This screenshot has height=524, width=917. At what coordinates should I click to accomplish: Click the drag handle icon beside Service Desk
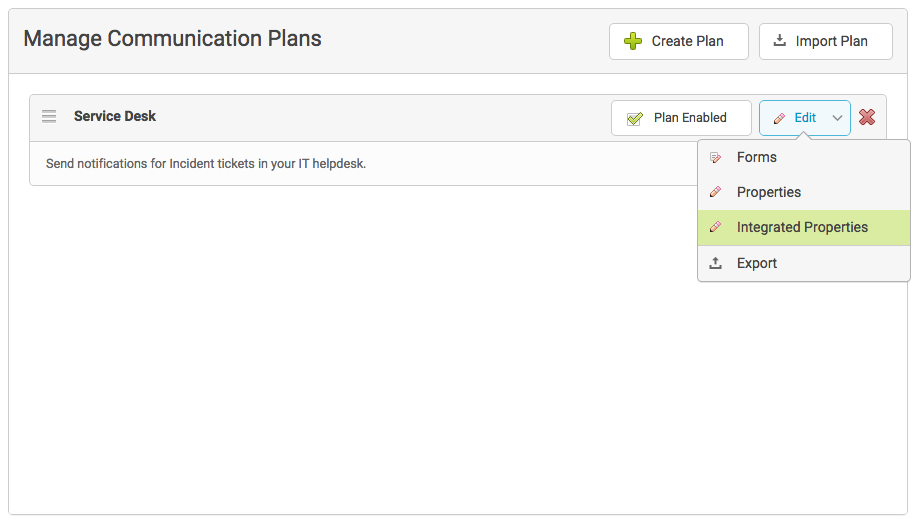49,116
